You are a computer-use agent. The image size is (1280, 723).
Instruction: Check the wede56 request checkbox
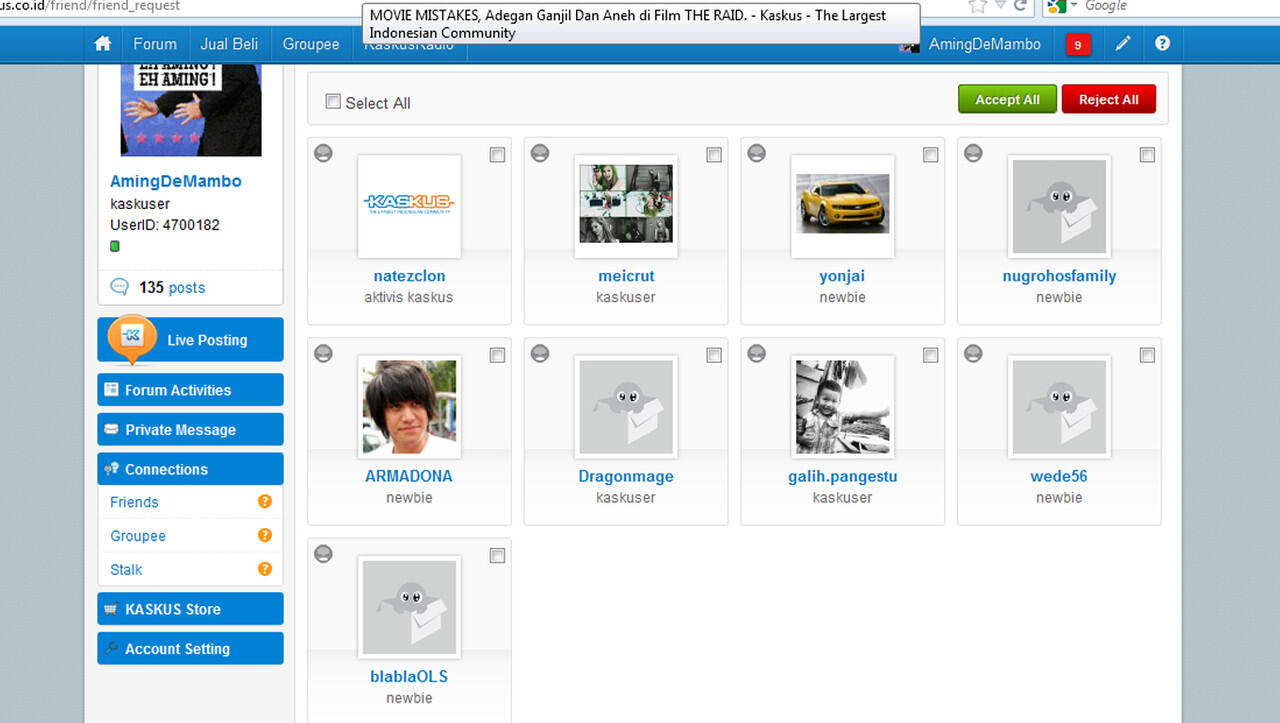(1147, 355)
